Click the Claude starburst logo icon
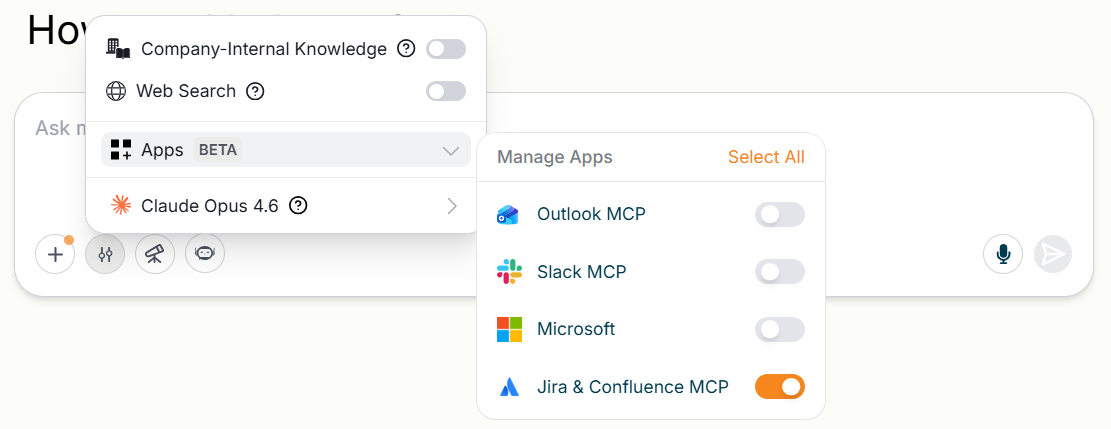The width and height of the screenshot is (1111, 429). (x=121, y=206)
